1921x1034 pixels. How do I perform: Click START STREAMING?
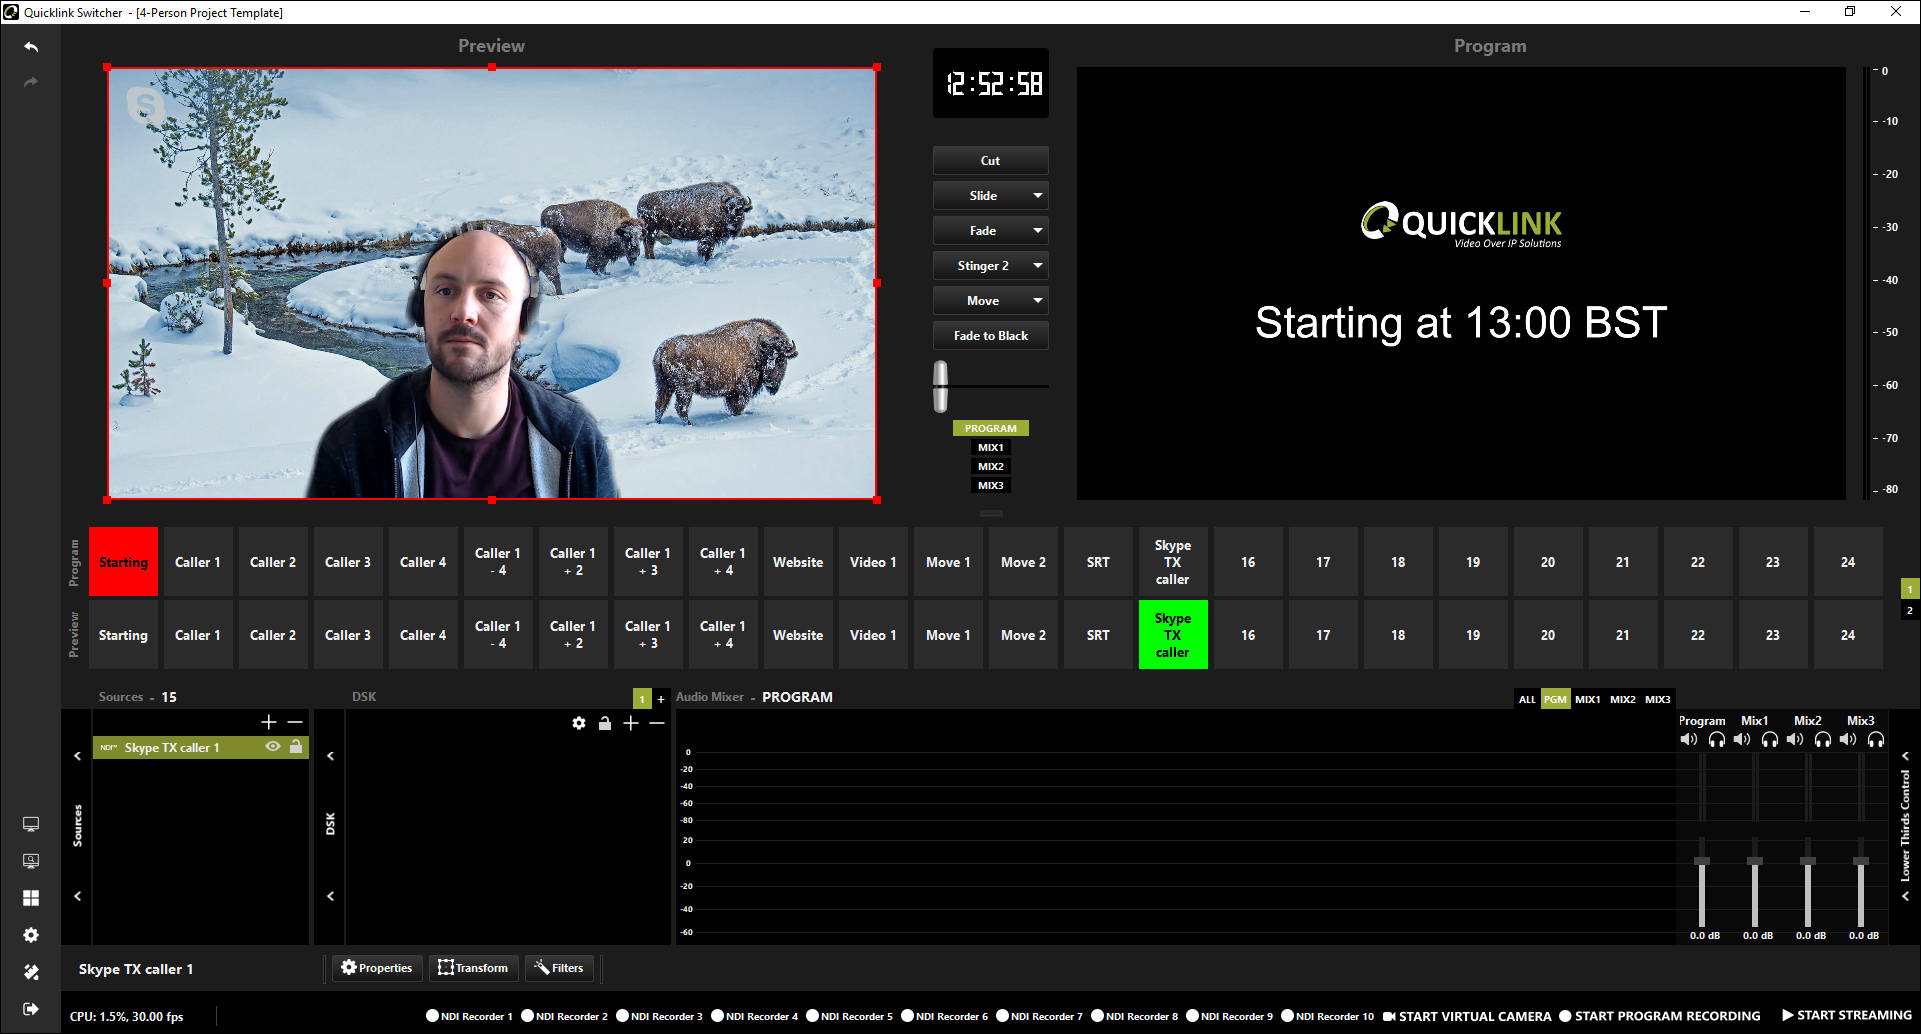[1846, 1016]
